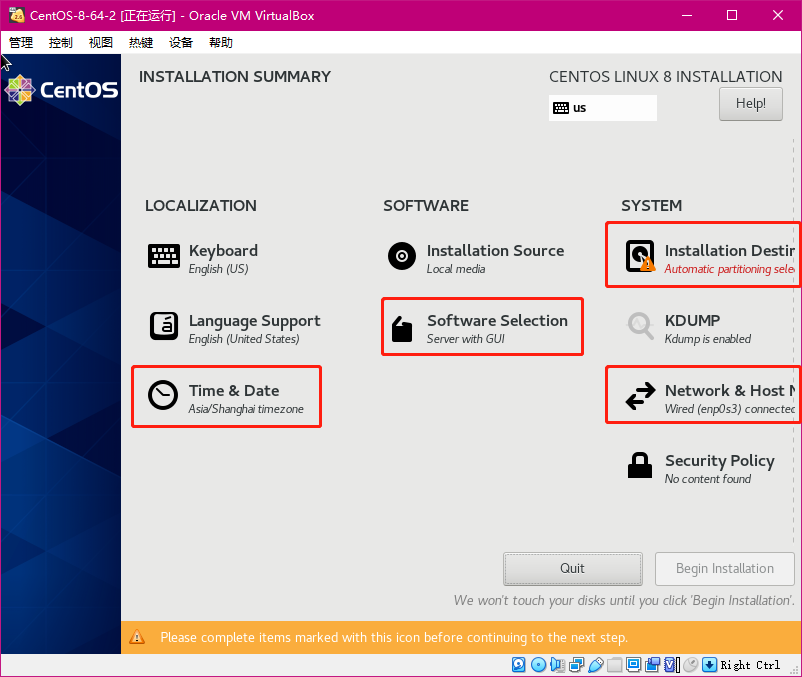802x677 pixels.
Task: Click the recording icon in VirtualBox status bar
Action: pos(652,665)
